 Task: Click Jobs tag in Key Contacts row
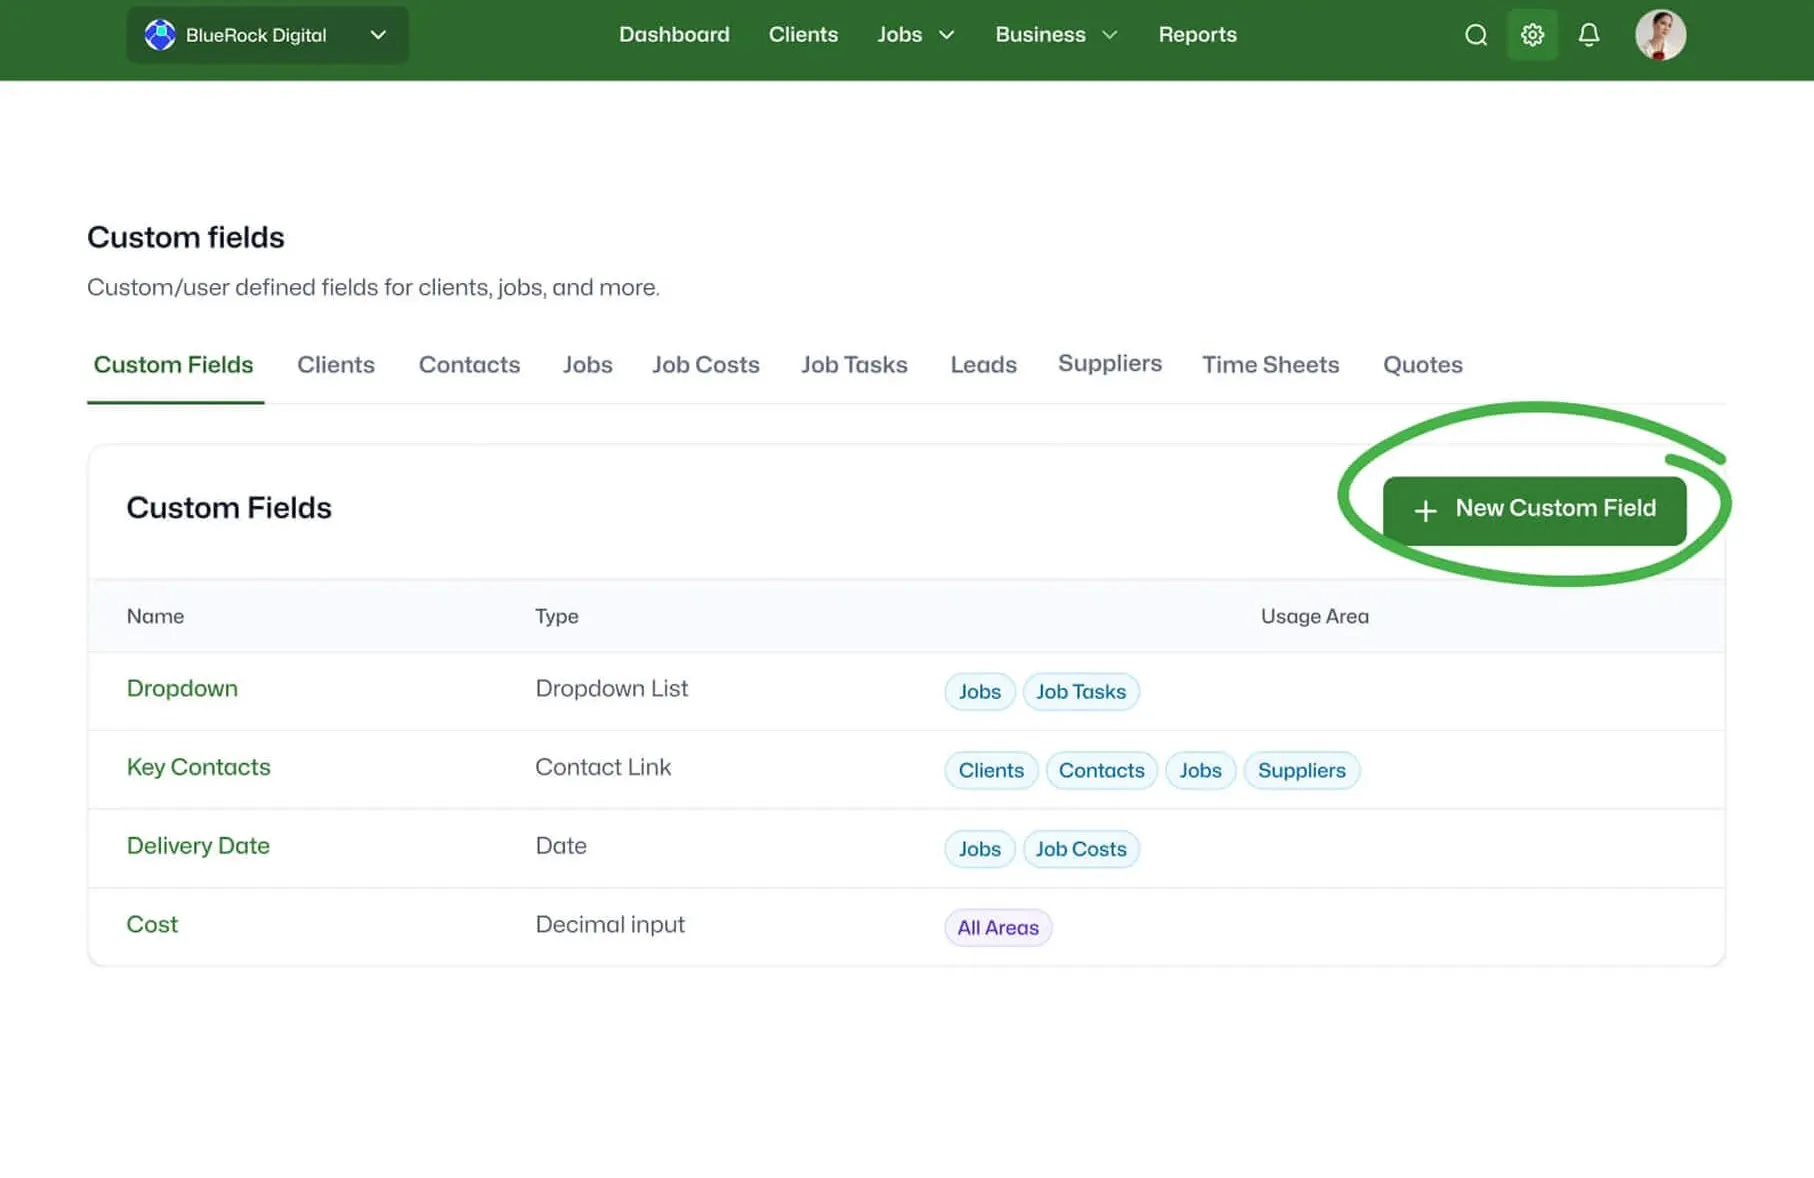1200,771
